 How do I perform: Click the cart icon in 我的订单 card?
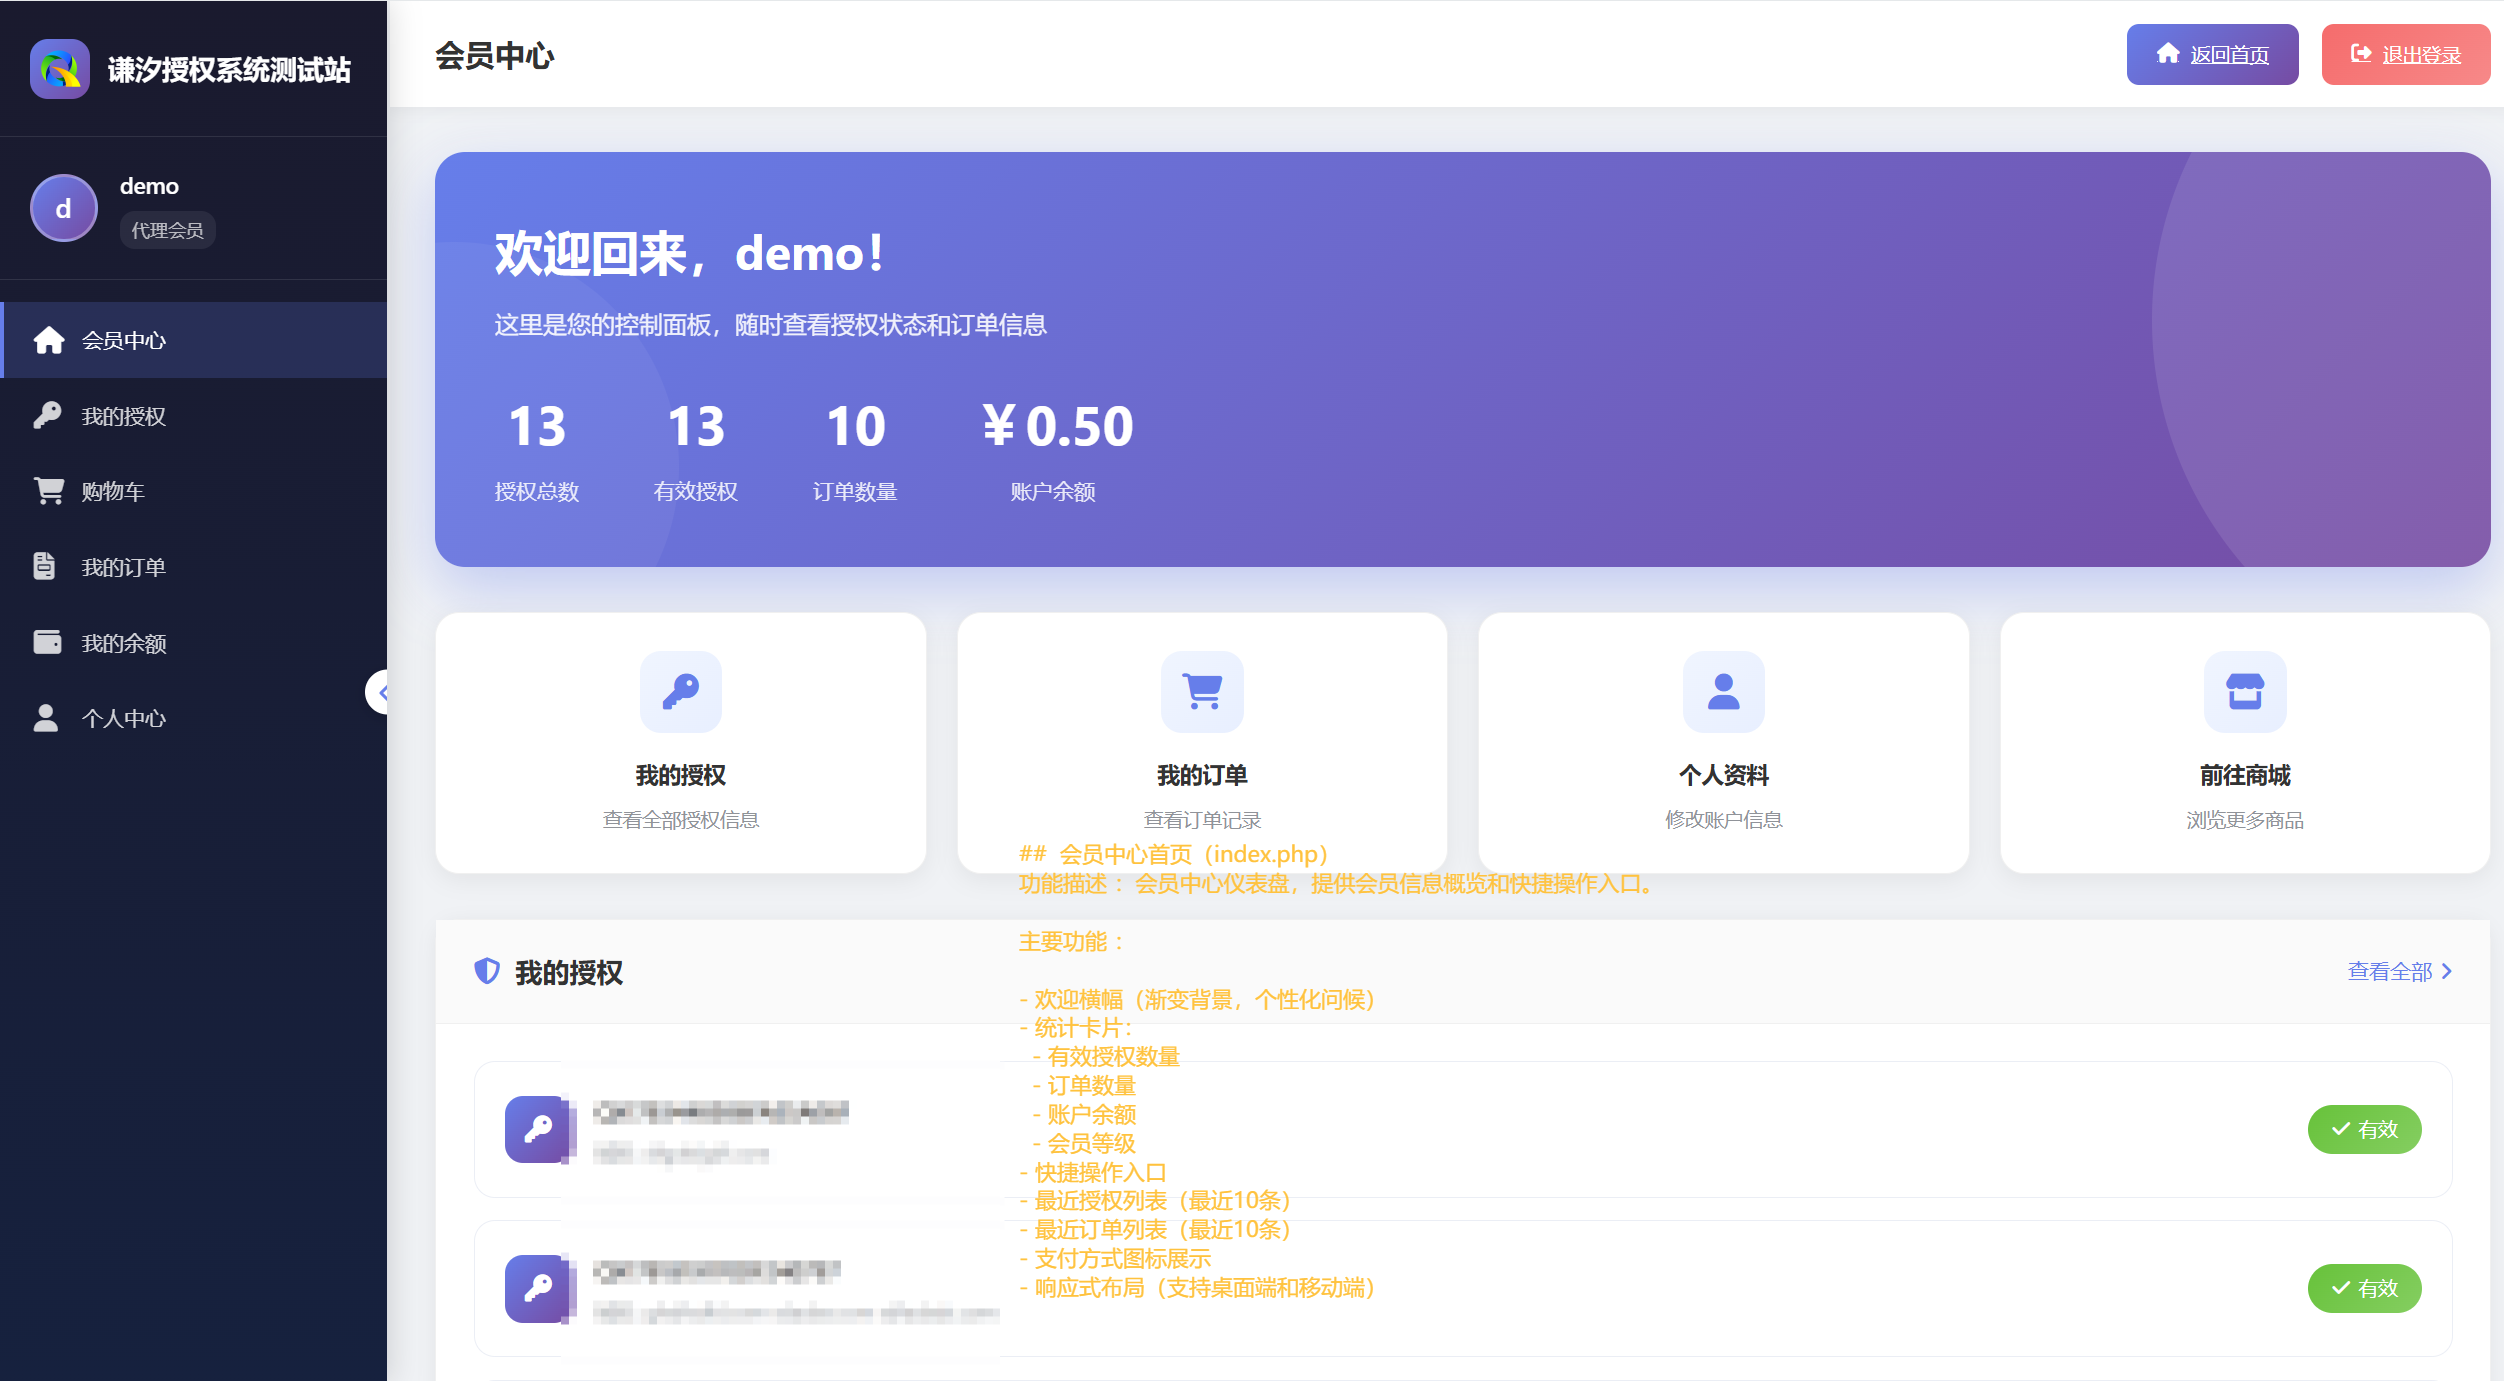coord(1202,692)
